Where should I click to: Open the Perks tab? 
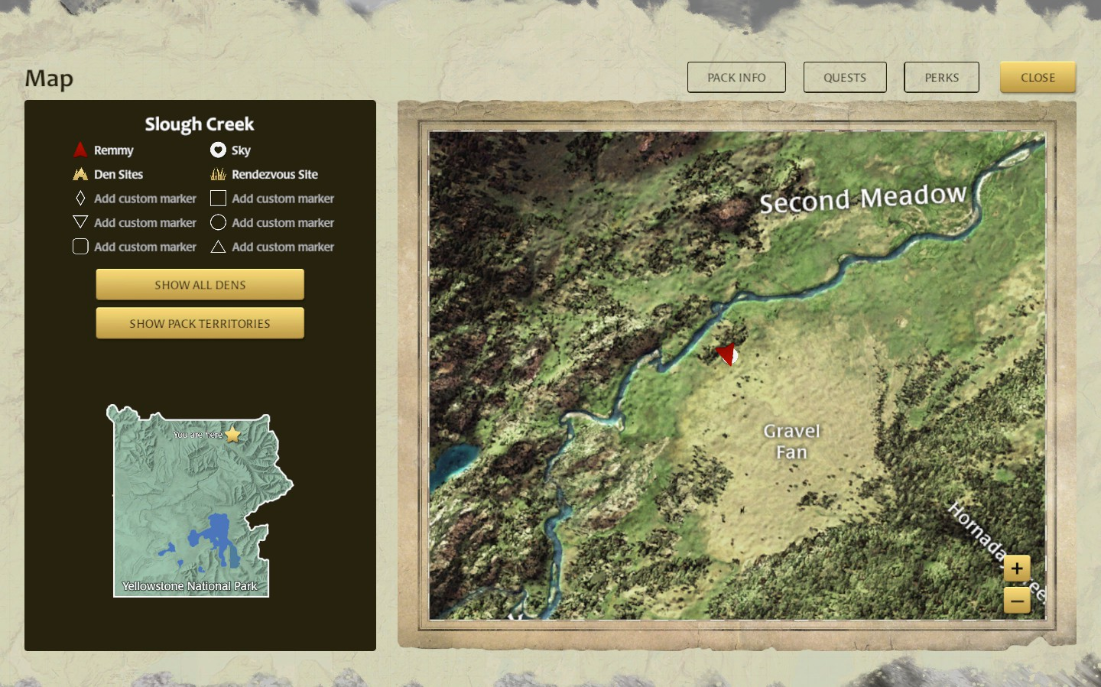point(942,77)
